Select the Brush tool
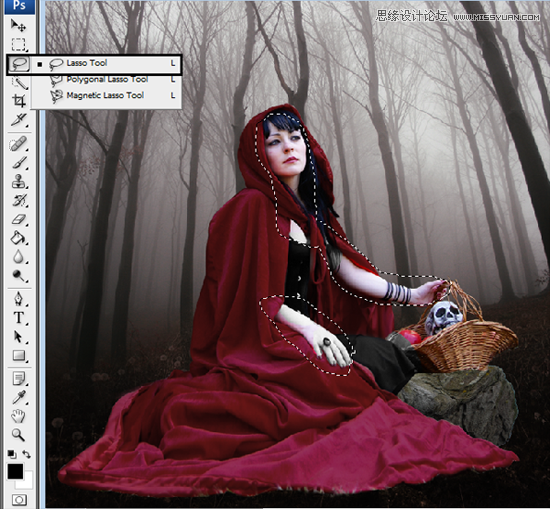Screen dimensions: 550x509 coord(19,163)
